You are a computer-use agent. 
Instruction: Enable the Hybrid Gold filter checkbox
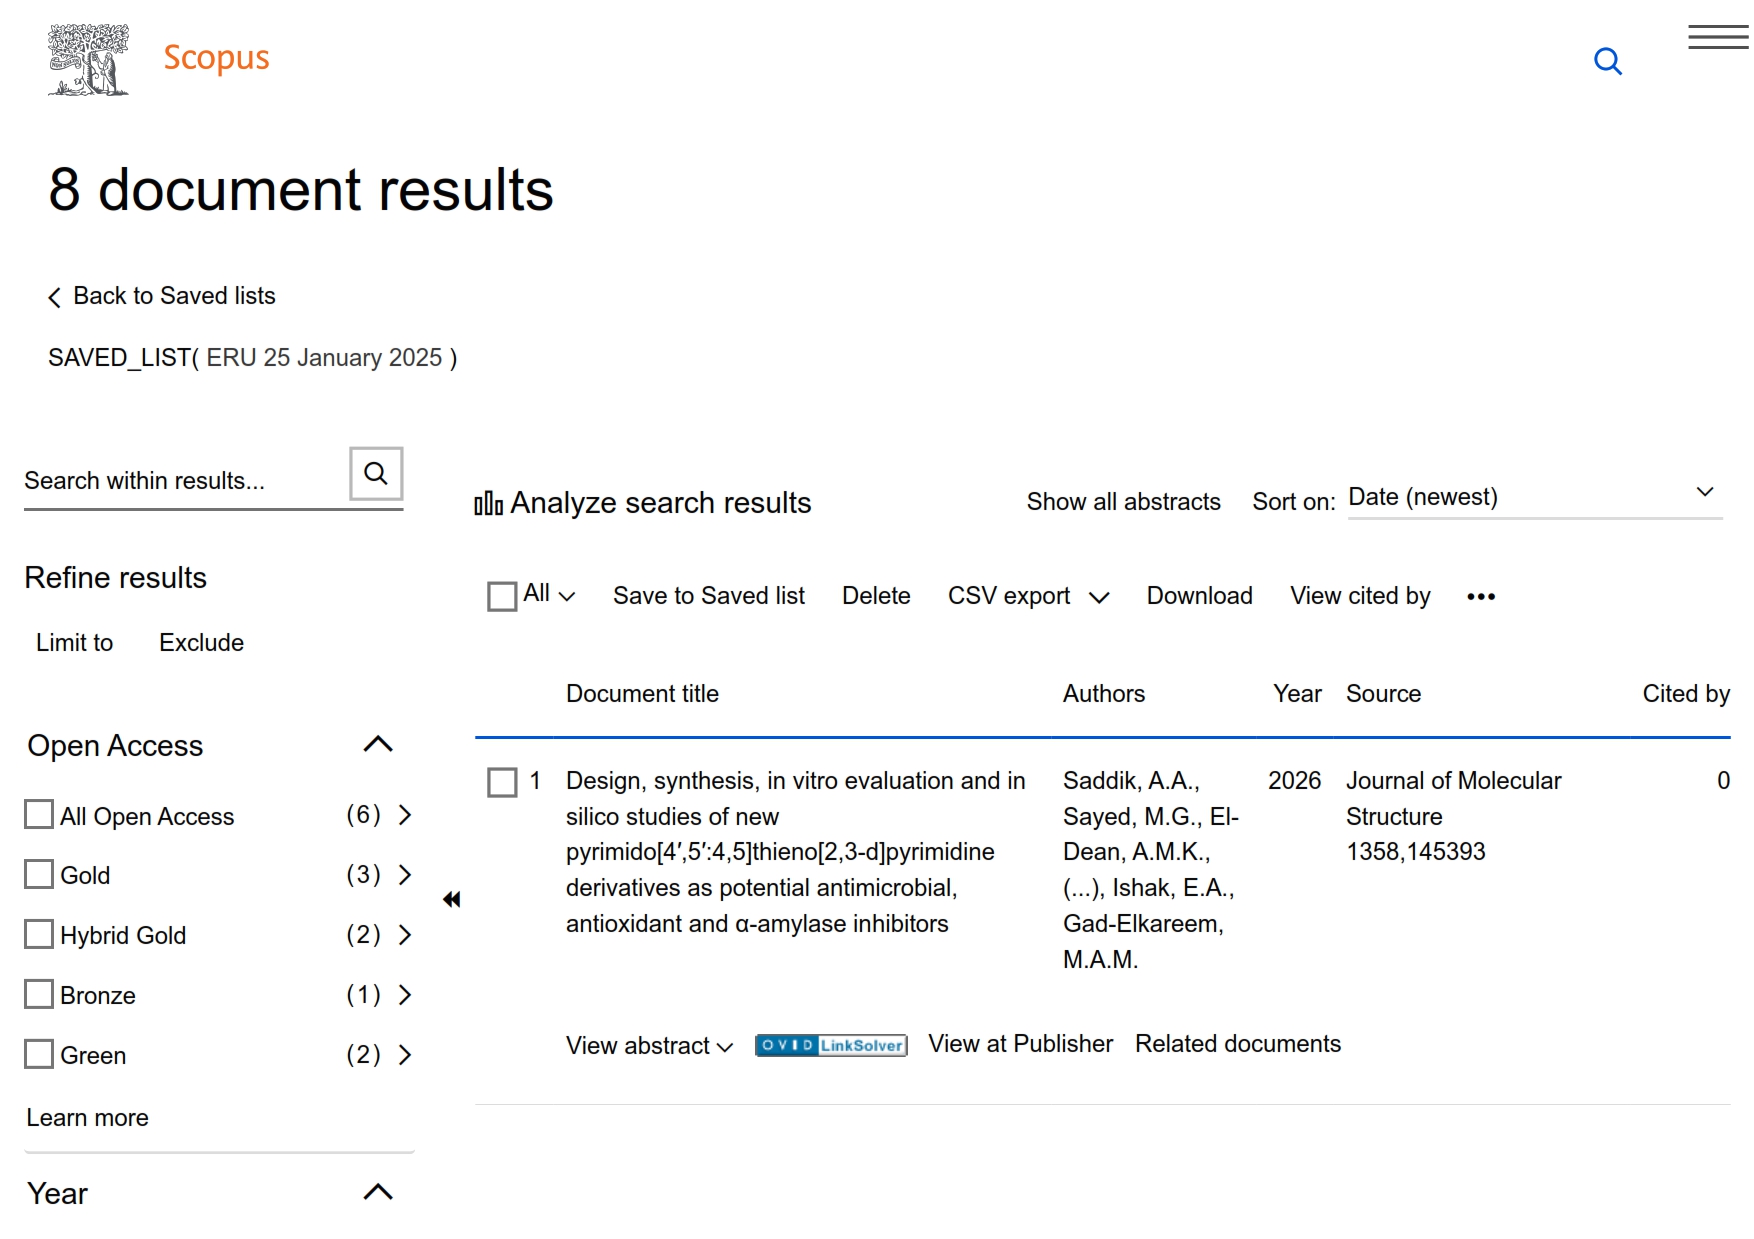click(39, 935)
